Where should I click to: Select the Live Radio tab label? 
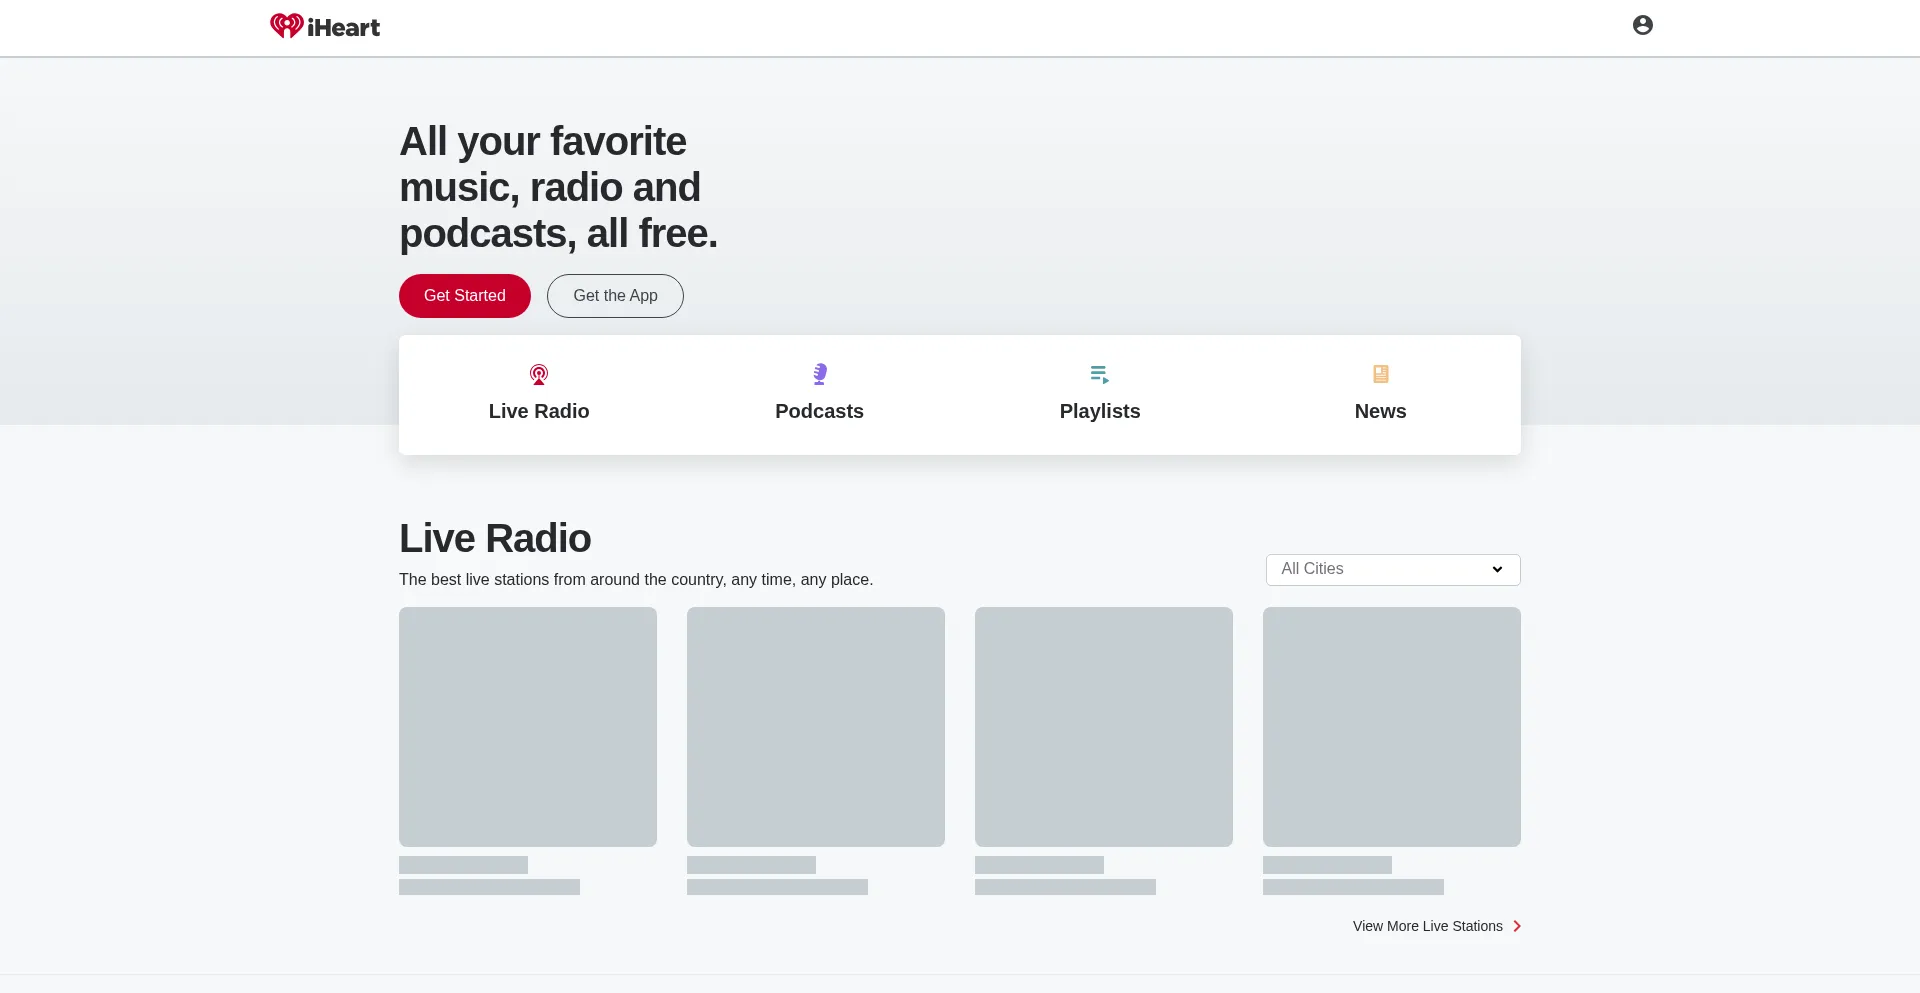tap(539, 411)
